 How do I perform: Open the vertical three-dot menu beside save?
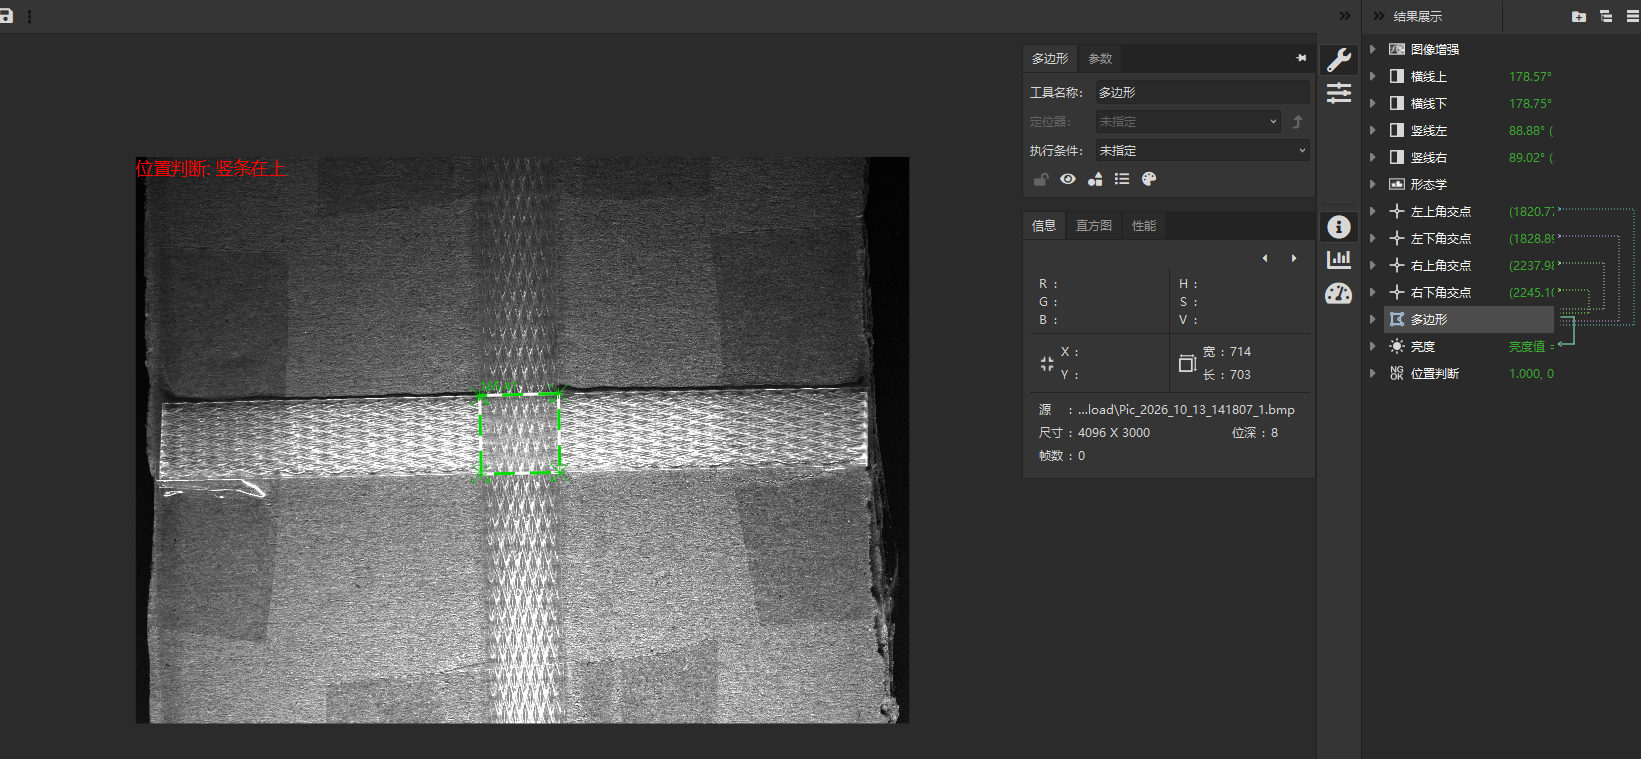coord(30,17)
